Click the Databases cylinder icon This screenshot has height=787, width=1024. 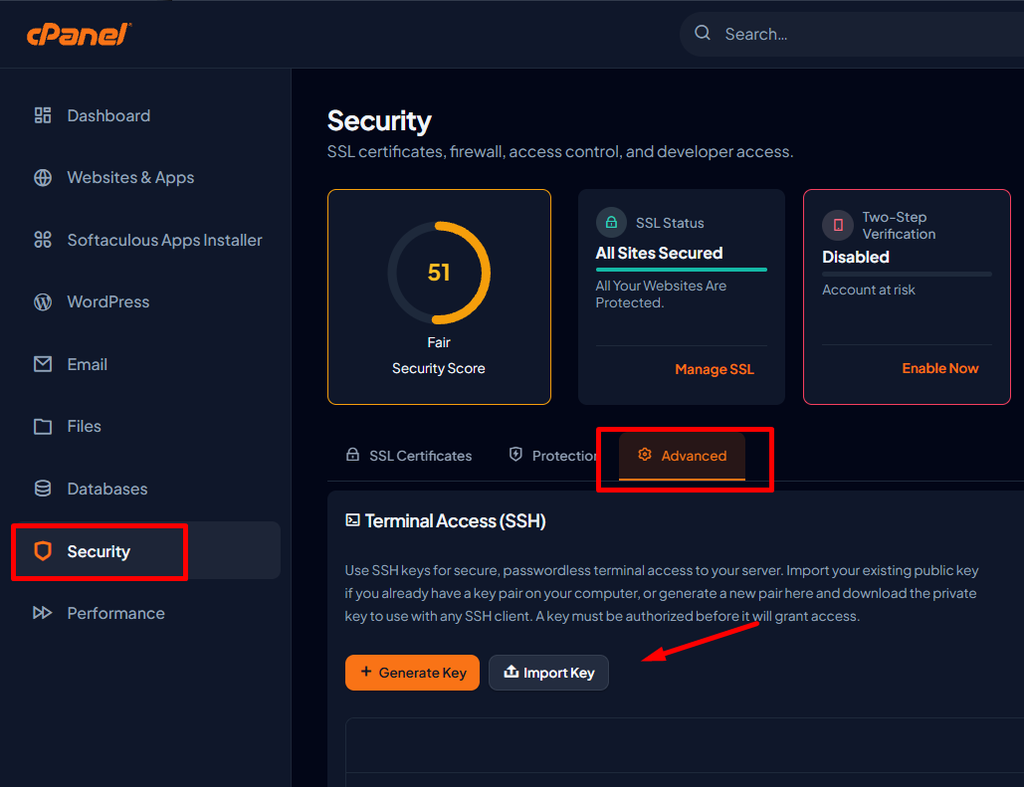click(x=42, y=489)
